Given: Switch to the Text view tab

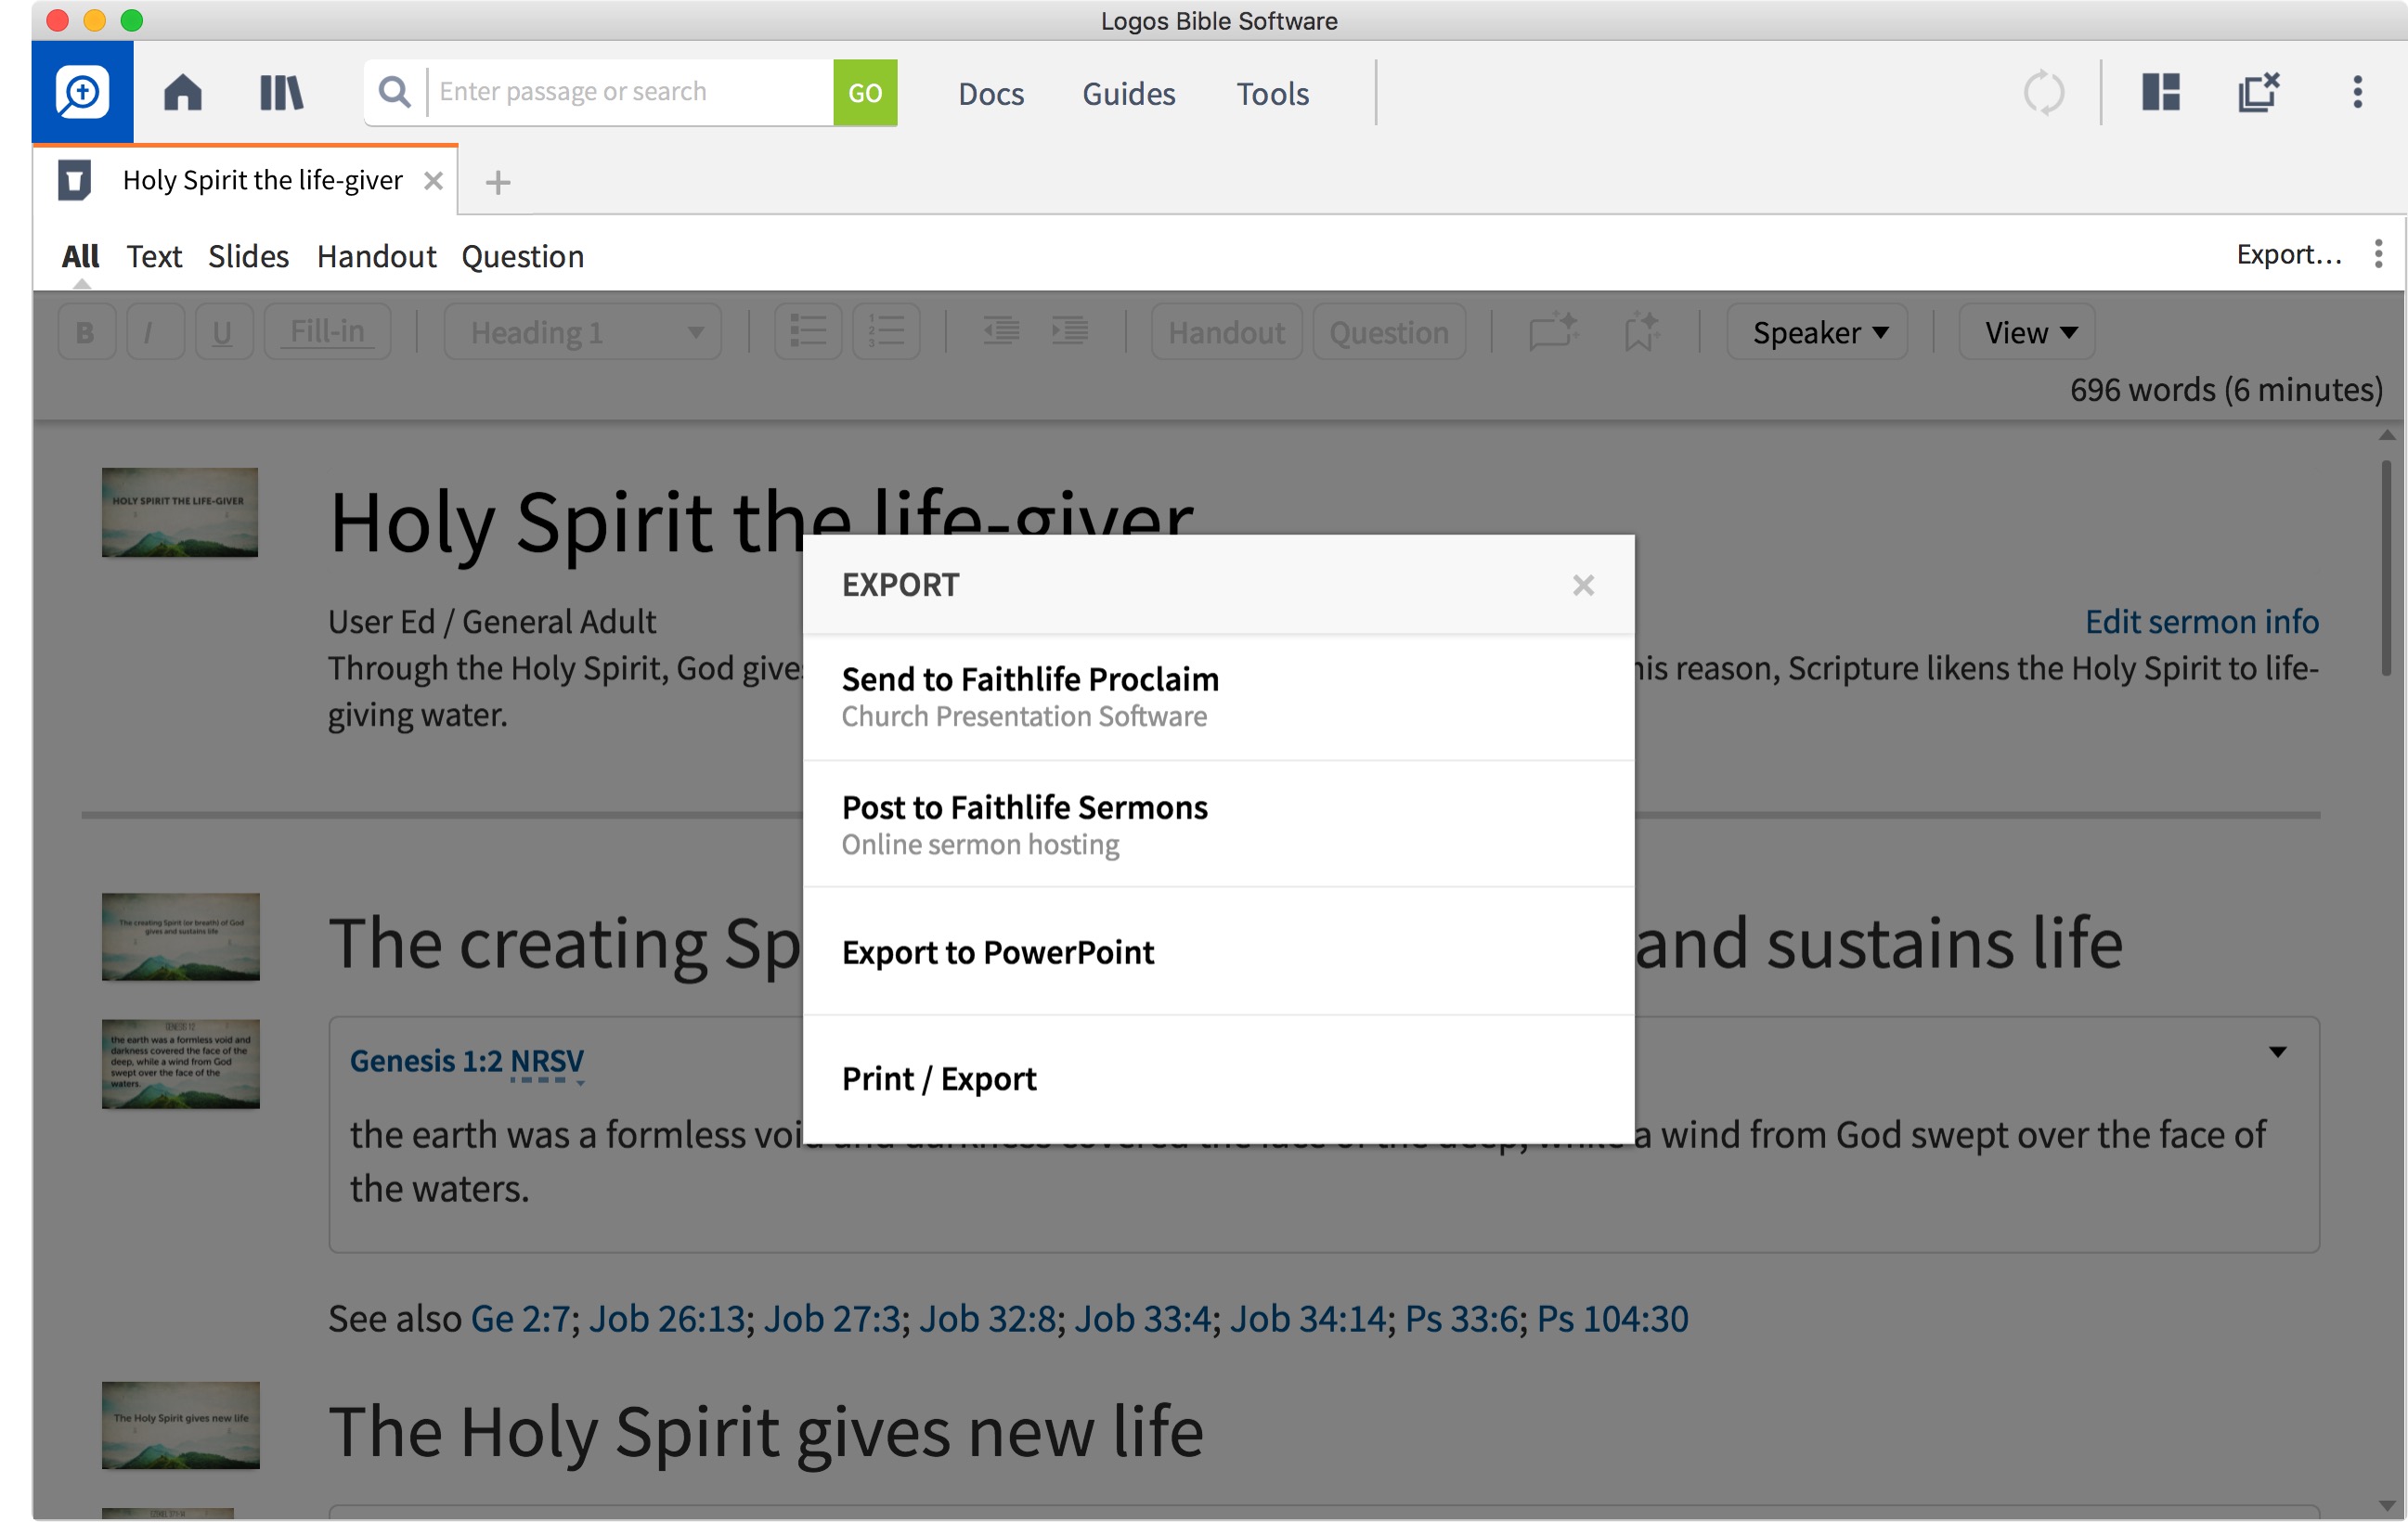Looking at the screenshot, I should click(154, 256).
